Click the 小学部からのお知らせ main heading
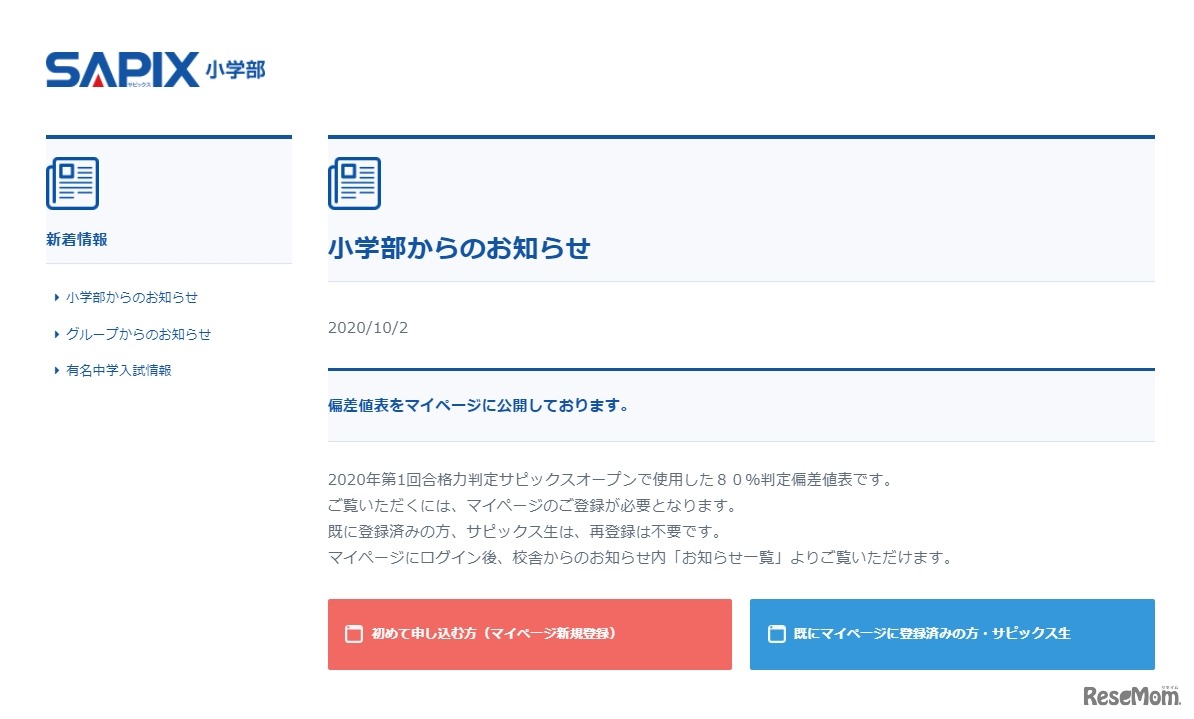The height and width of the screenshot is (719, 1194). [x=459, y=249]
